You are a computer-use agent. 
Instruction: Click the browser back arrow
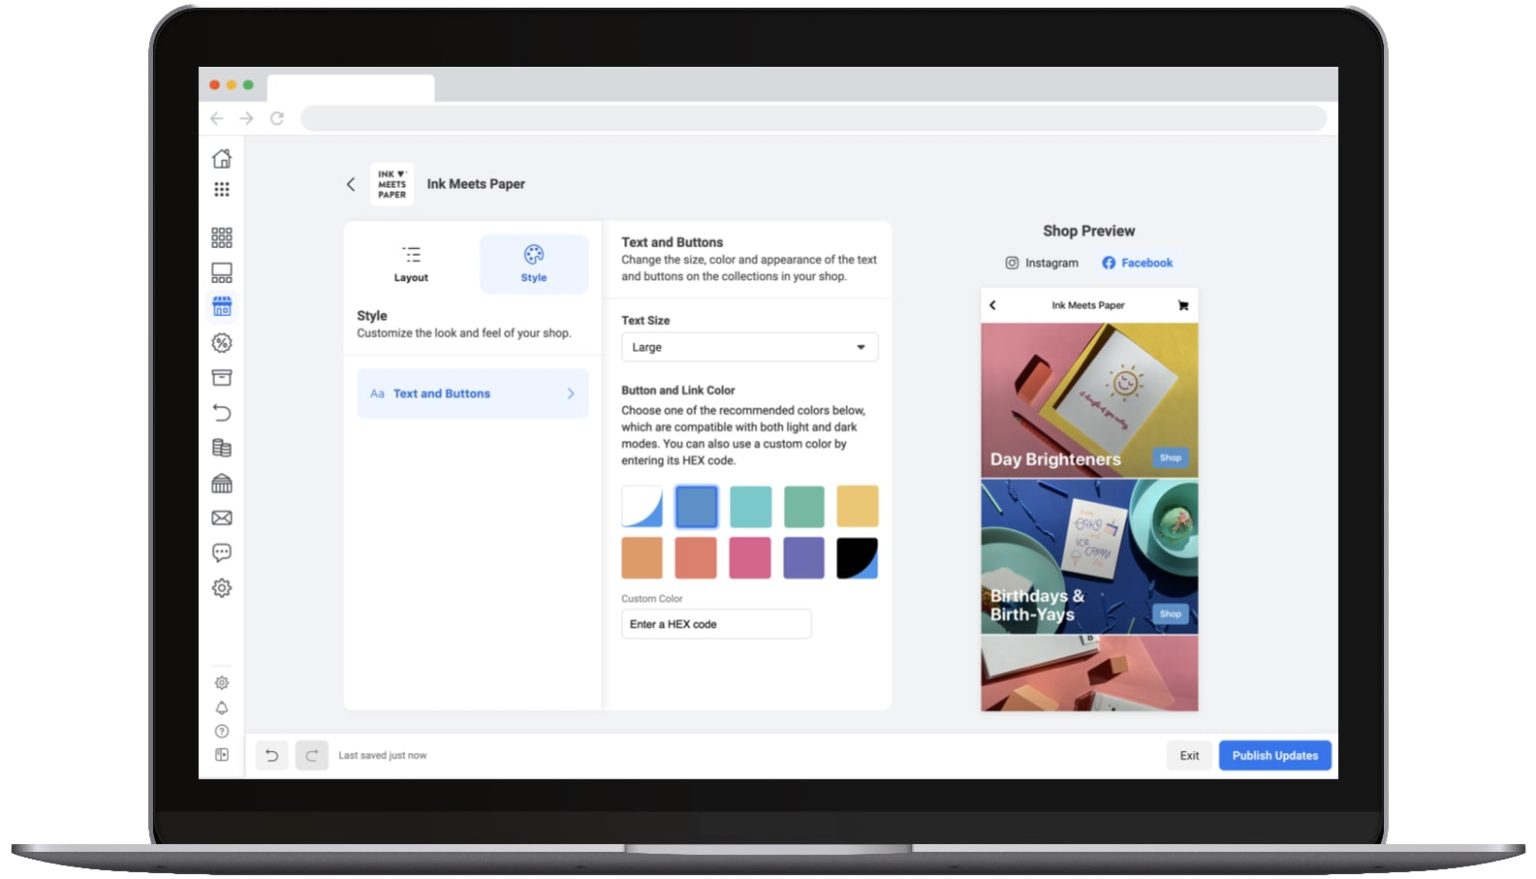pos(216,118)
